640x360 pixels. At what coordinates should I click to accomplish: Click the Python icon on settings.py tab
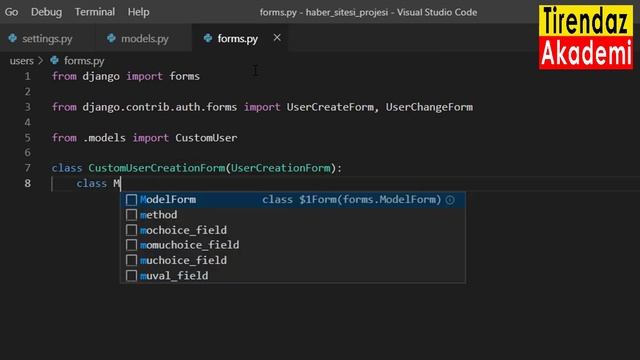coord(13,38)
